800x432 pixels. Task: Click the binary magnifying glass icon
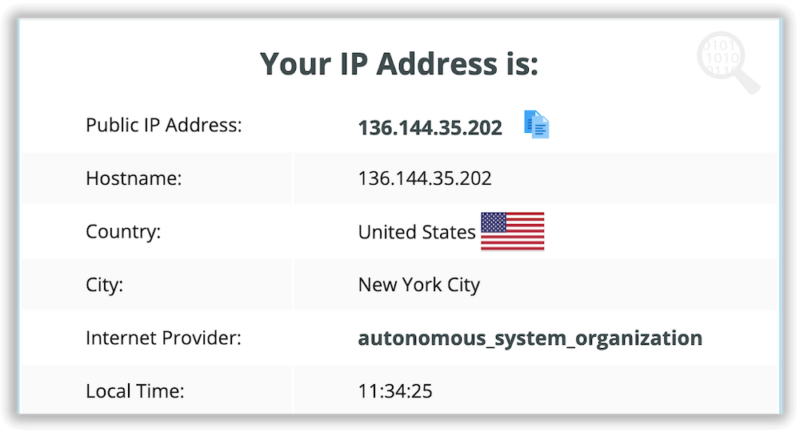click(728, 62)
